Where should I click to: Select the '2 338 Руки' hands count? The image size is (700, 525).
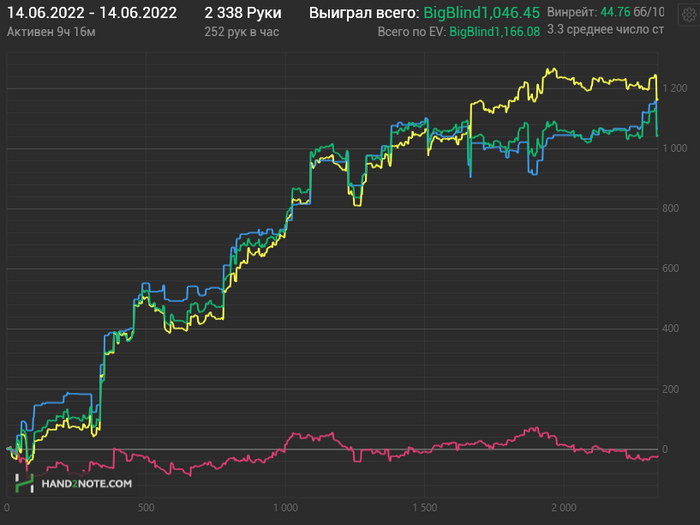click(243, 13)
